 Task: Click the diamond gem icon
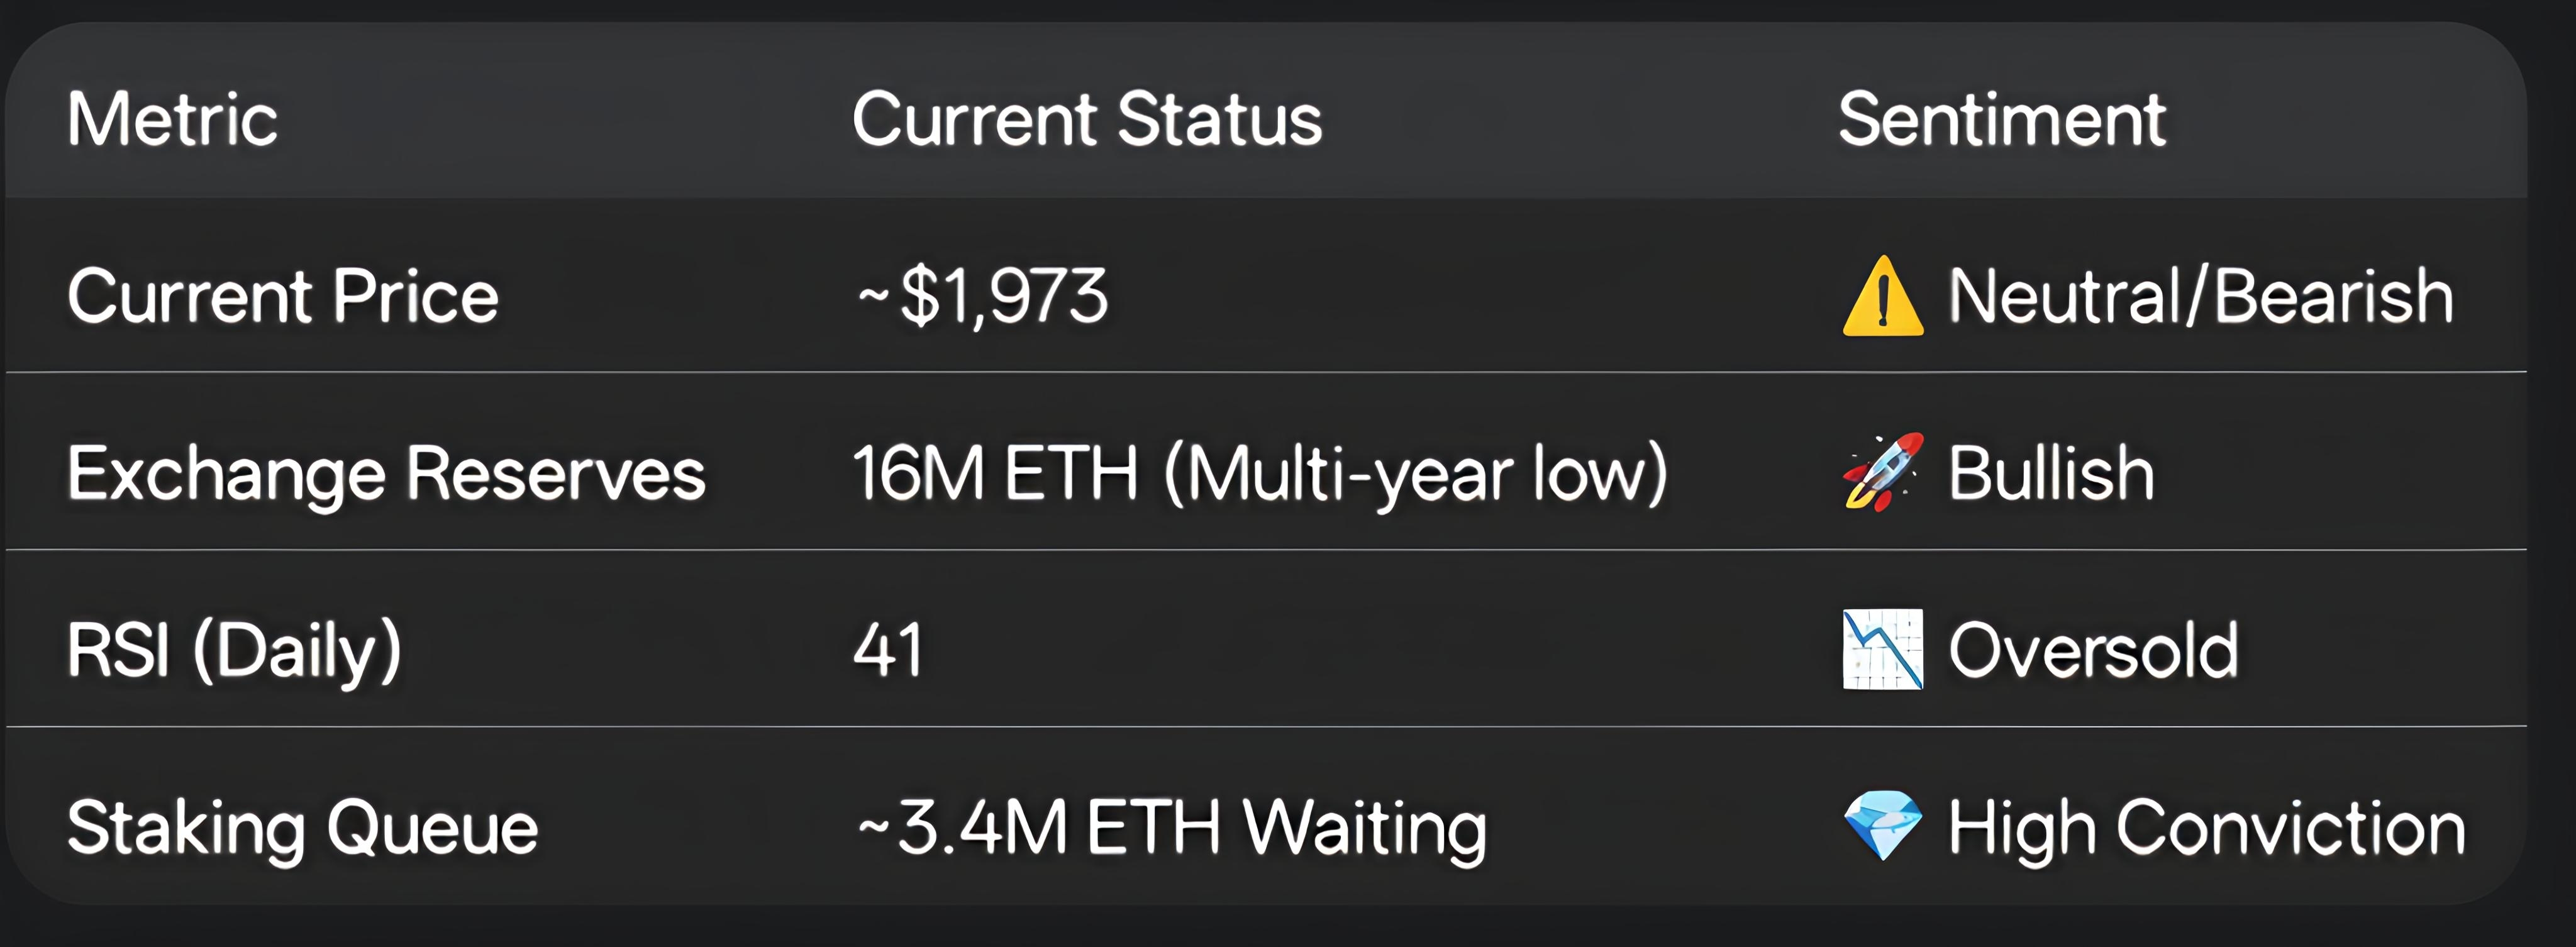(x=1882, y=826)
